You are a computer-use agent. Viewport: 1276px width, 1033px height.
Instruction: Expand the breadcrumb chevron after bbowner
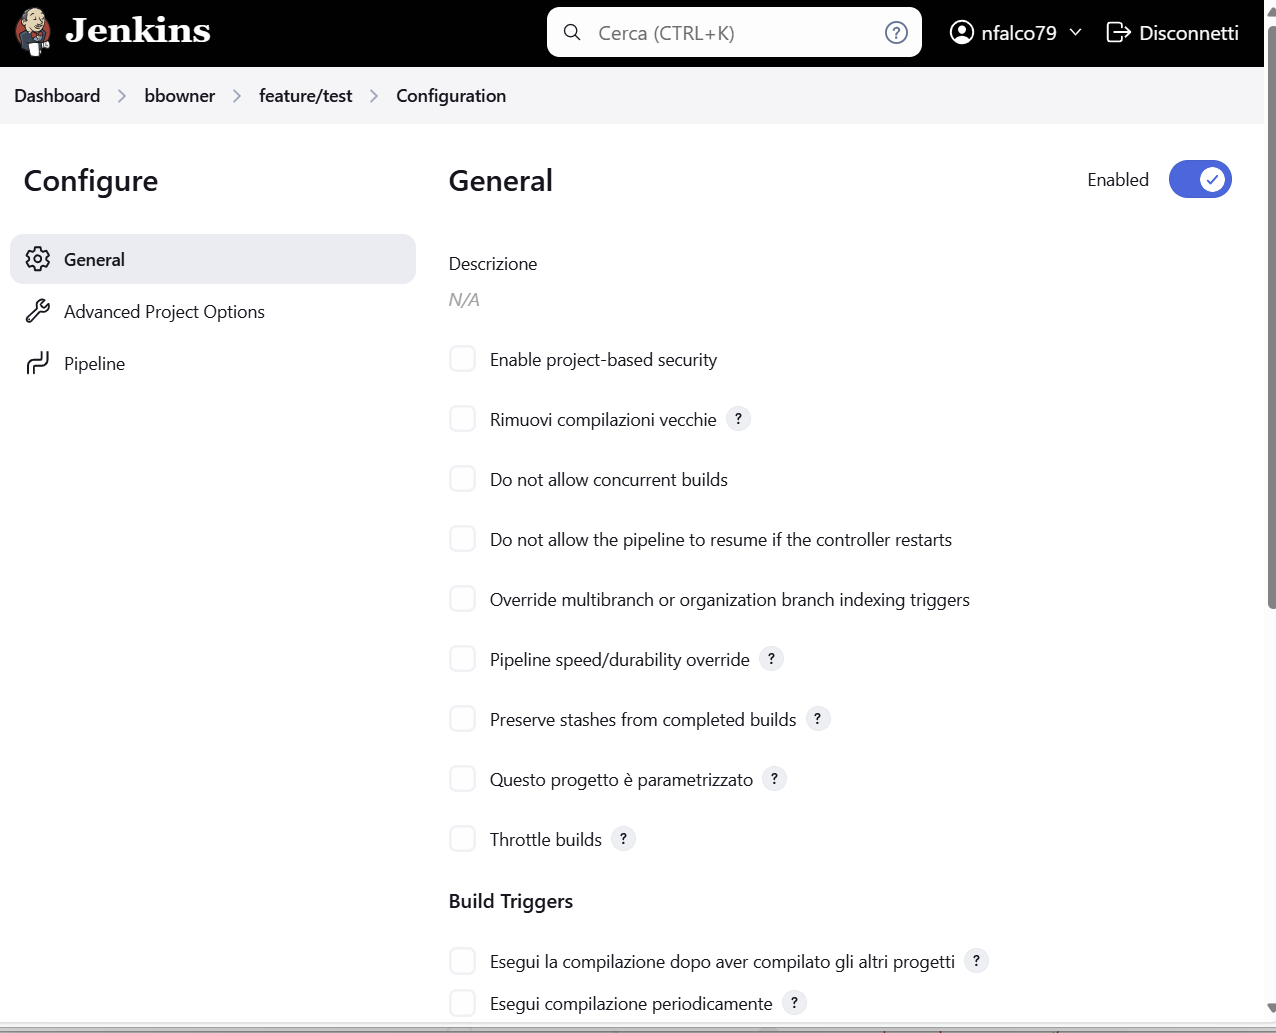pyautogui.click(x=237, y=96)
